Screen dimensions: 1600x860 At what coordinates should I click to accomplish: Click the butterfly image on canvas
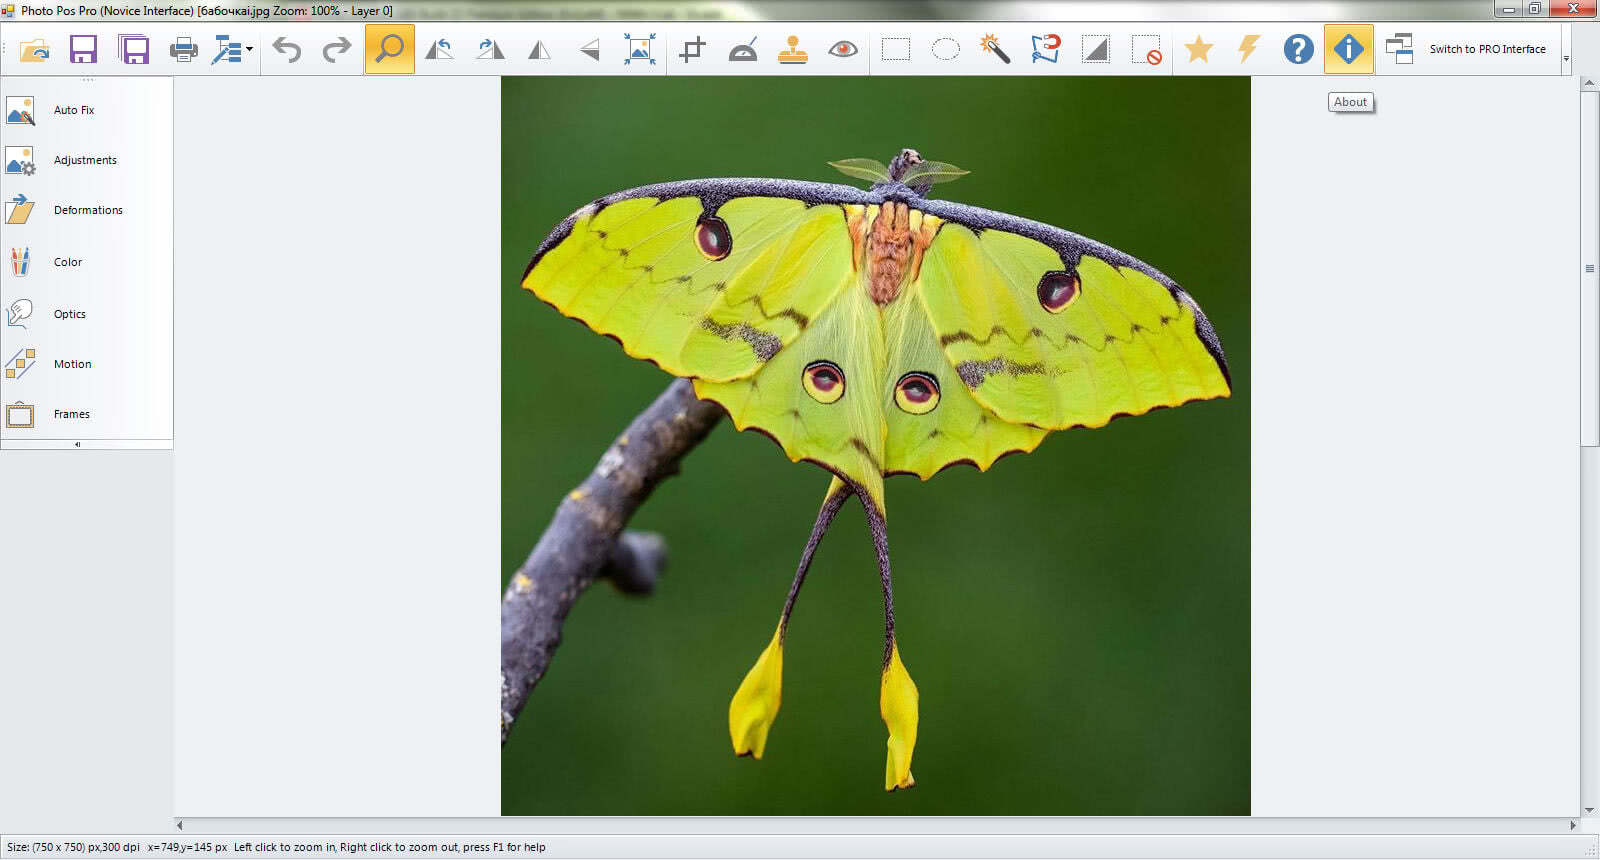875,446
